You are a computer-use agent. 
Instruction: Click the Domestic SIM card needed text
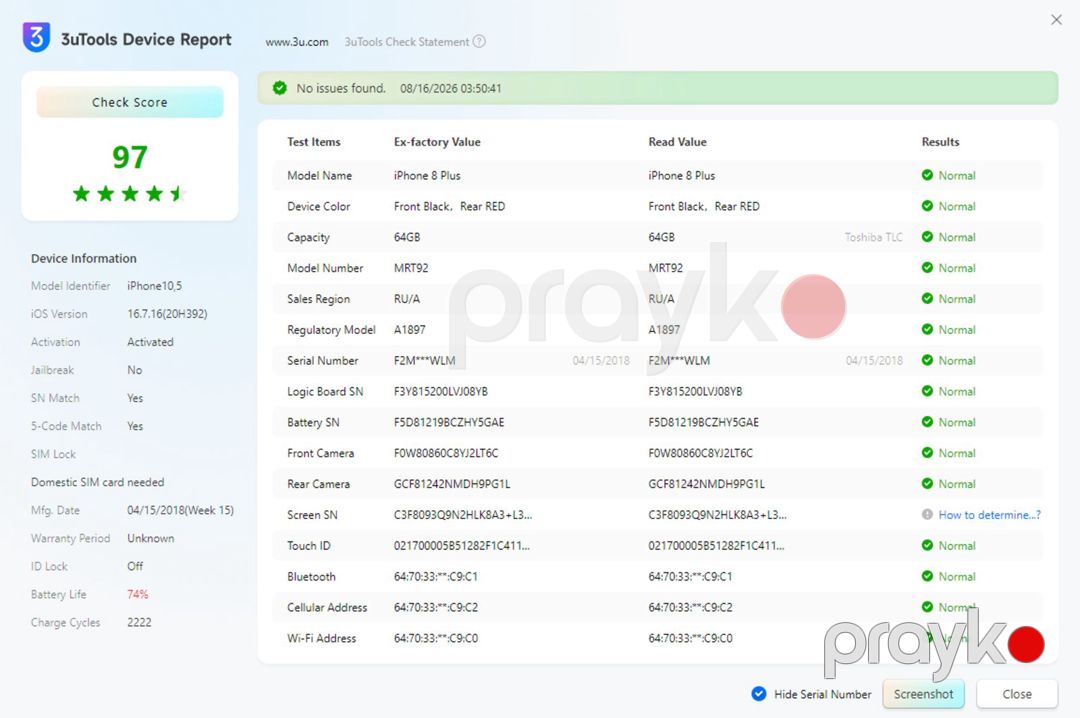(97, 482)
